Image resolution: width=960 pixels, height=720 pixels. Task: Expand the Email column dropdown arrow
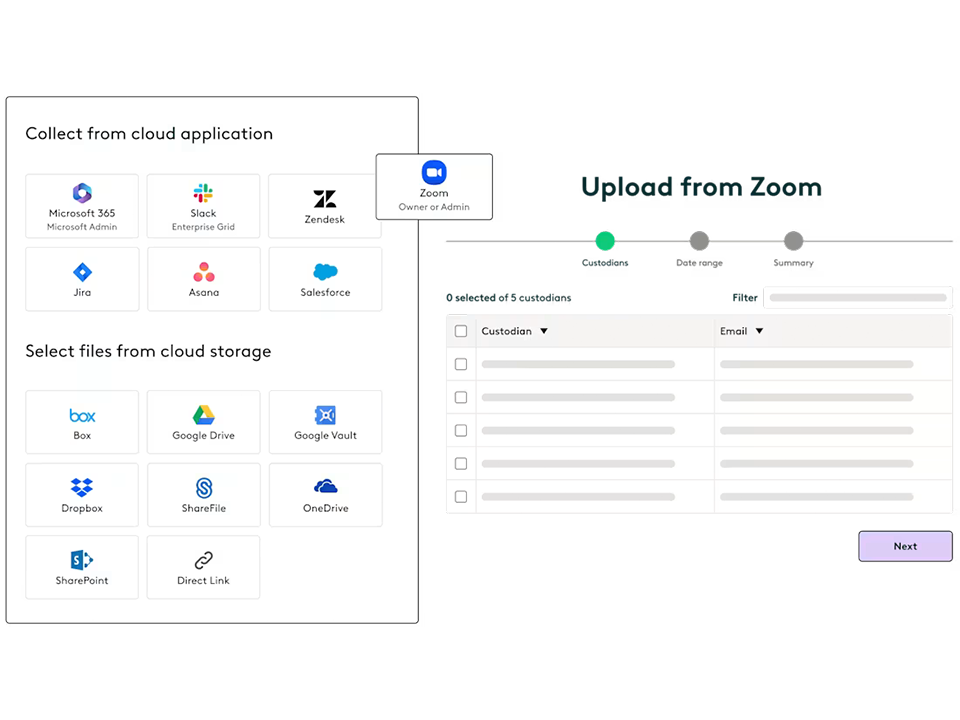click(x=759, y=331)
